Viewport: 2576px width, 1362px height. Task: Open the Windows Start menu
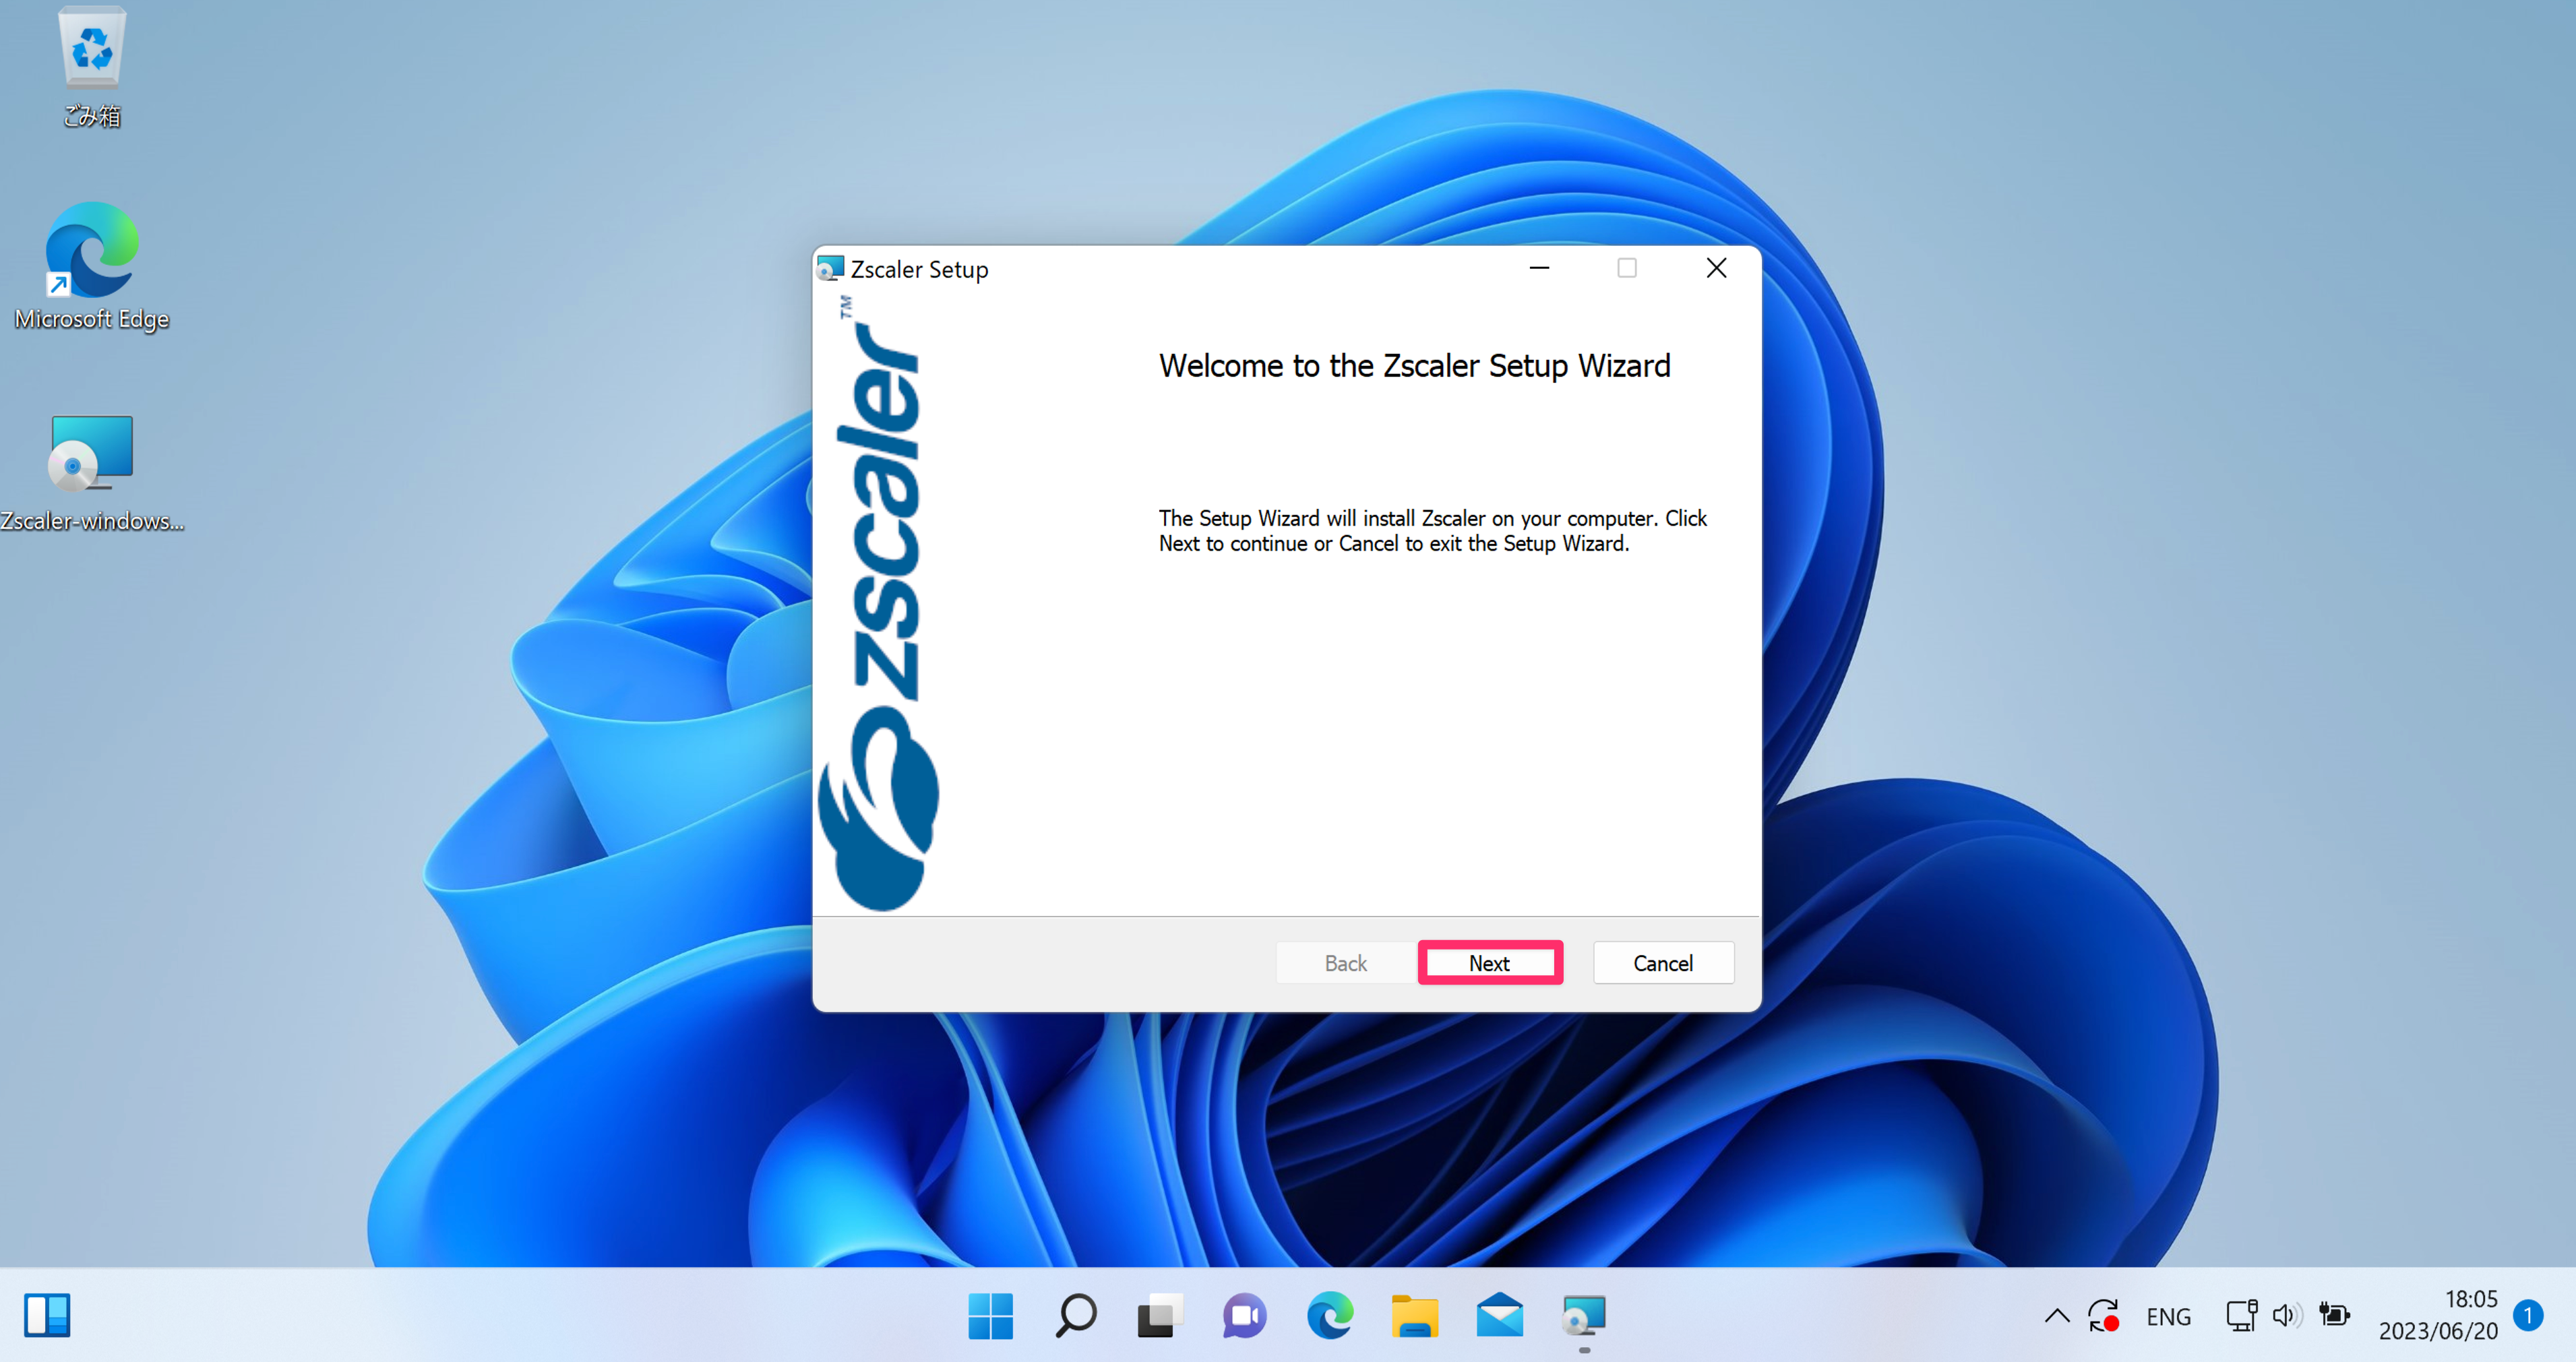pos(990,1315)
